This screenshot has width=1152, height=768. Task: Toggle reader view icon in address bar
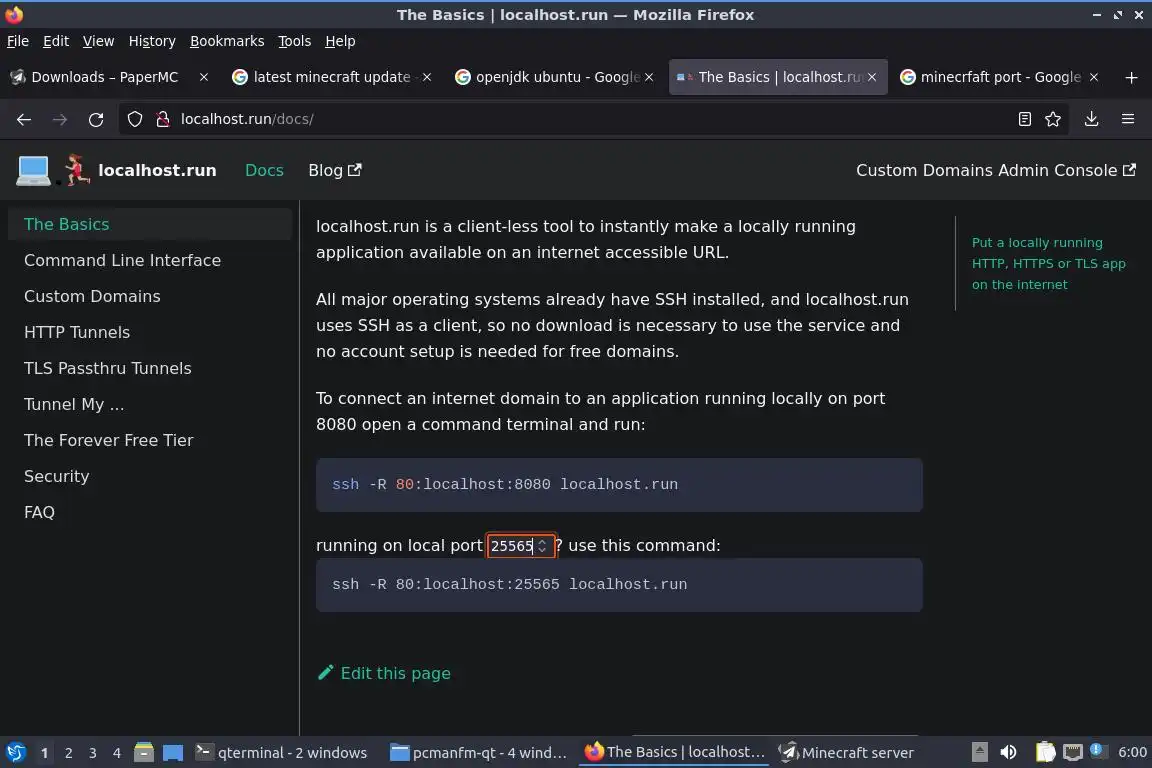[1024, 119]
